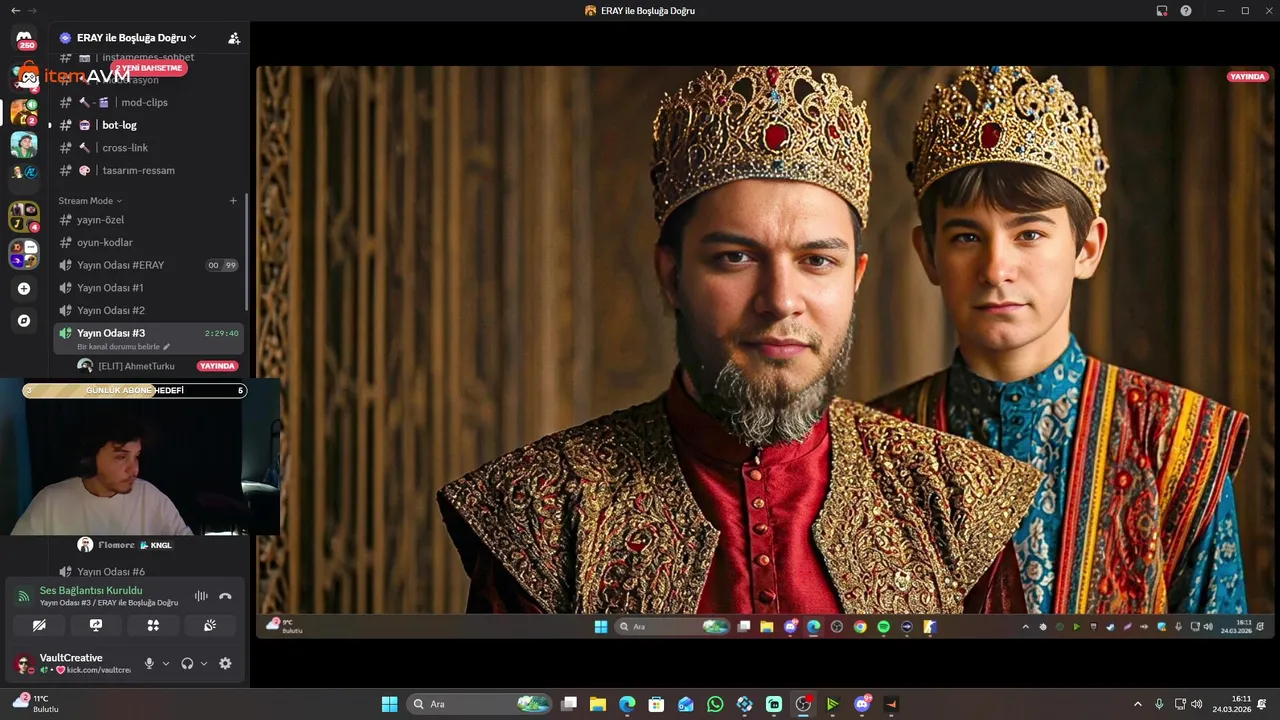Screen dimensions: 1280x720
Task: Select voice channel Yayın Odası #3
Action: click(148, 338)
